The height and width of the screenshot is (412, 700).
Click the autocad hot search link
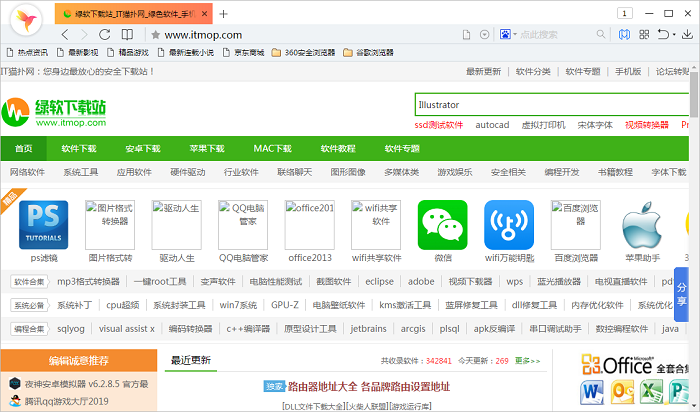tap(492, 125)
